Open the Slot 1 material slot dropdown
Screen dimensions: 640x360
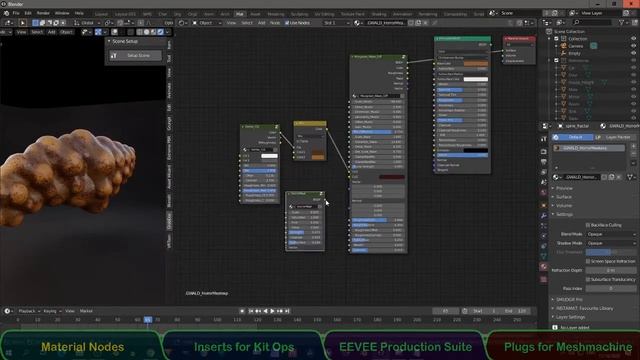[337, 23]
